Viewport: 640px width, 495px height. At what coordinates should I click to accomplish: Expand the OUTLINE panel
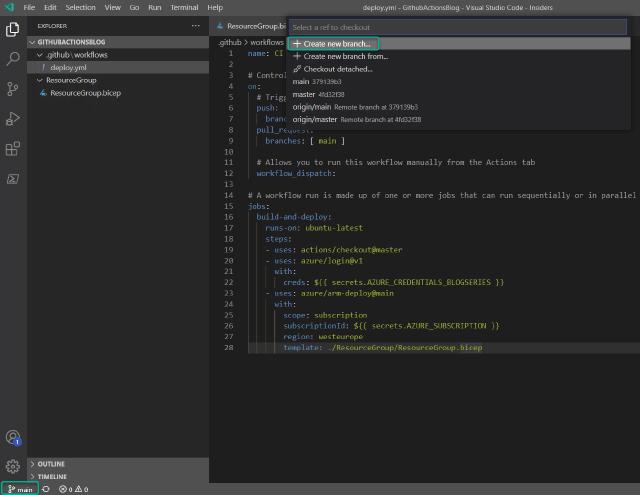[50, 464]
